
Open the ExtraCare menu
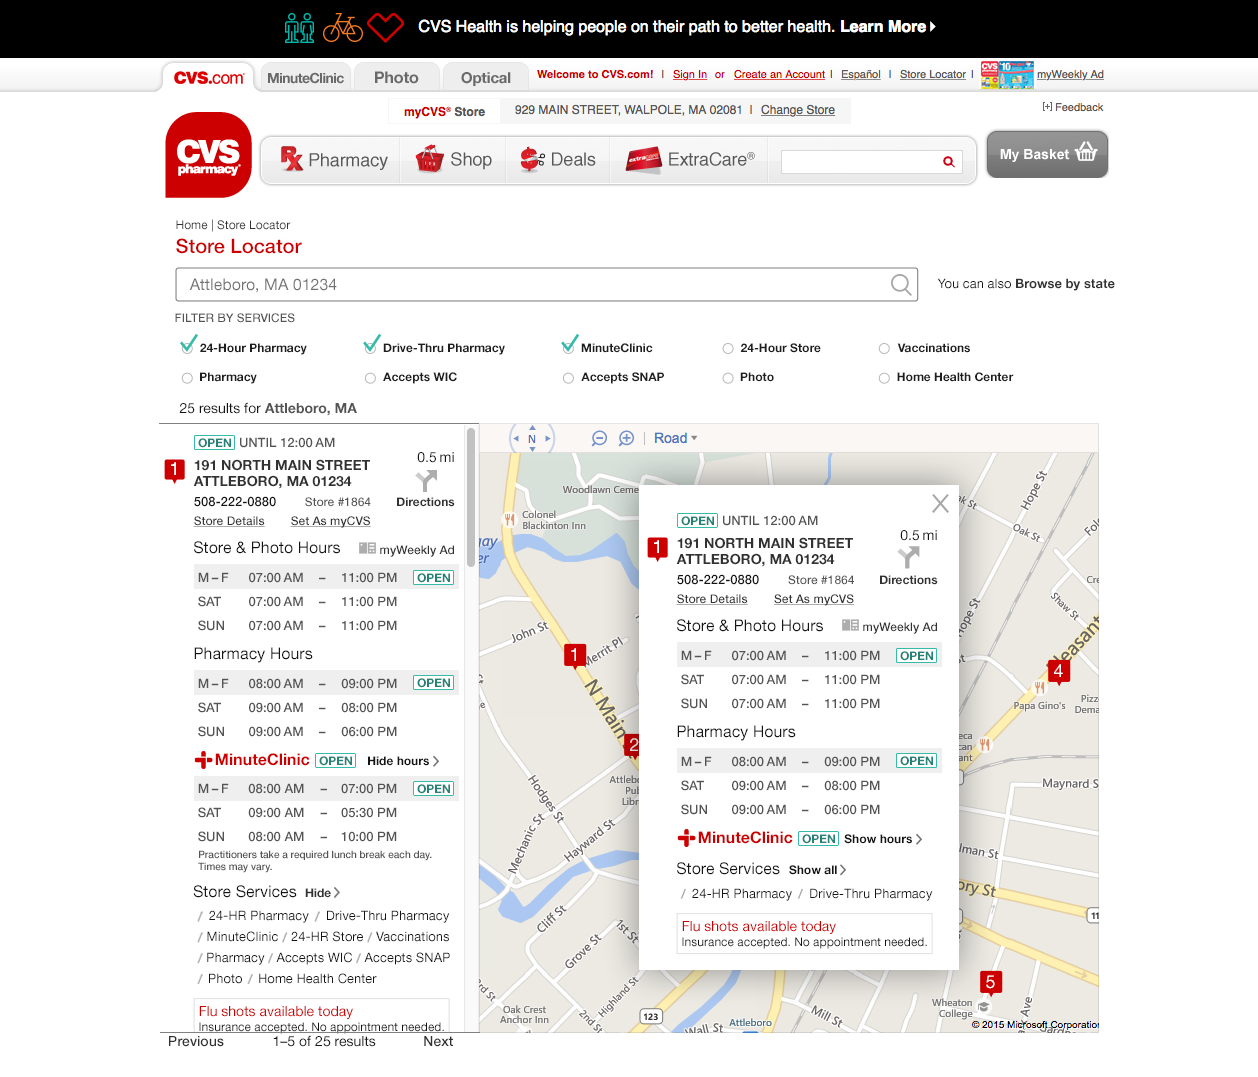coord(691,160)
